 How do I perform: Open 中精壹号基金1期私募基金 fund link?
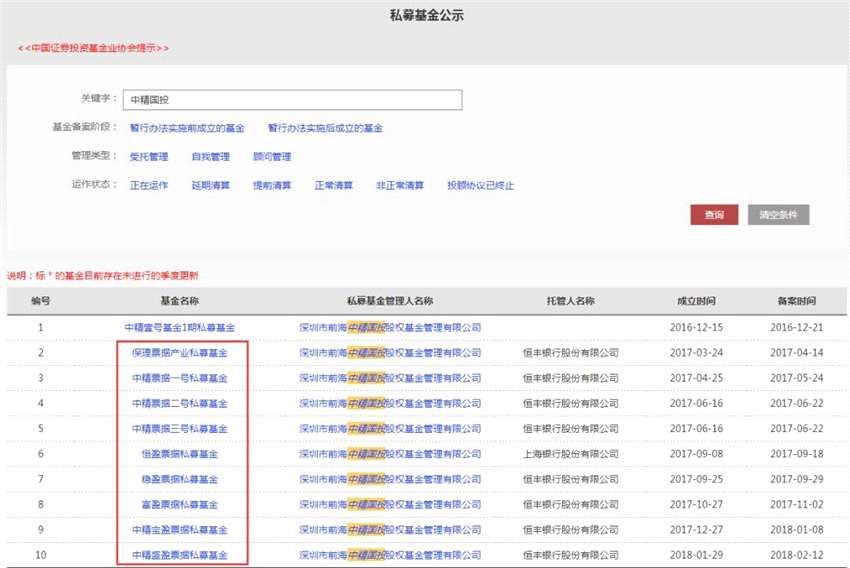[180, 327]
